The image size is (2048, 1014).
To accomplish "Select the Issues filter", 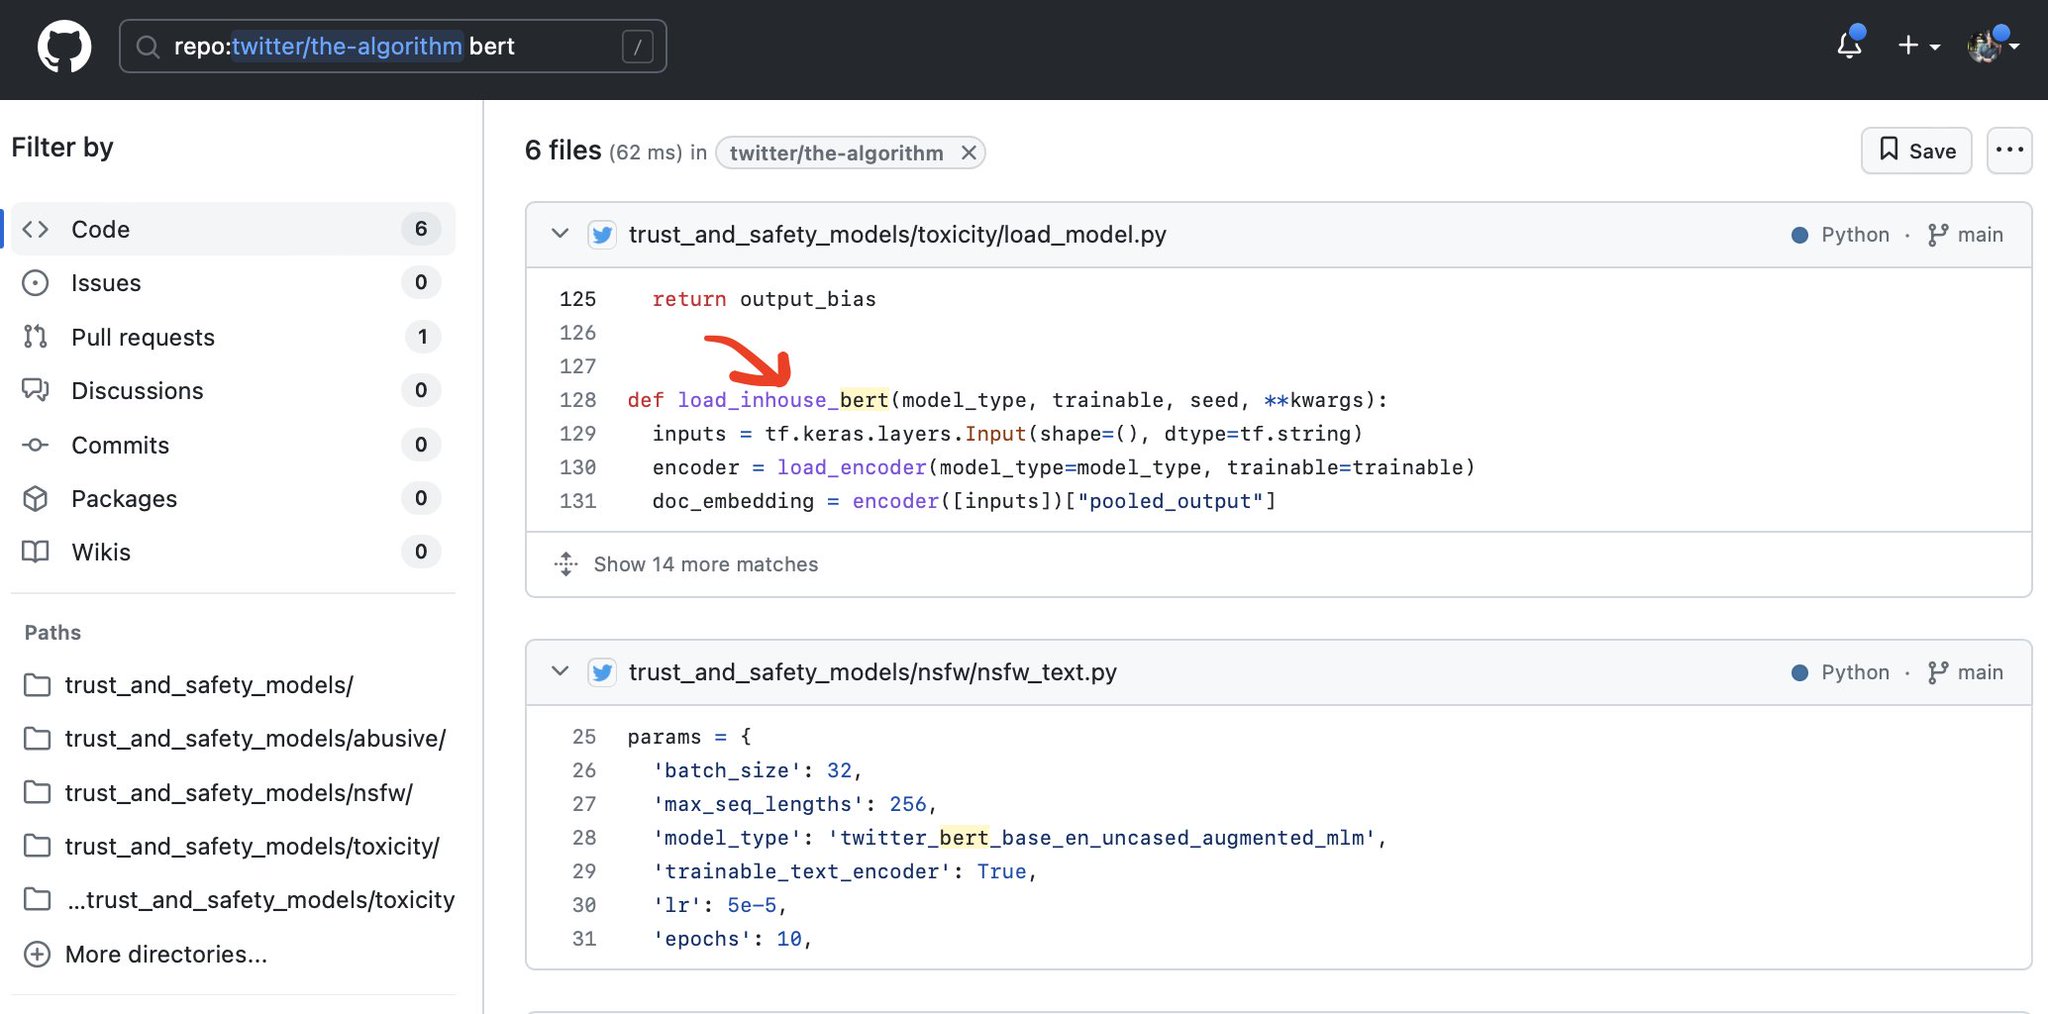I will coord(232,283).
